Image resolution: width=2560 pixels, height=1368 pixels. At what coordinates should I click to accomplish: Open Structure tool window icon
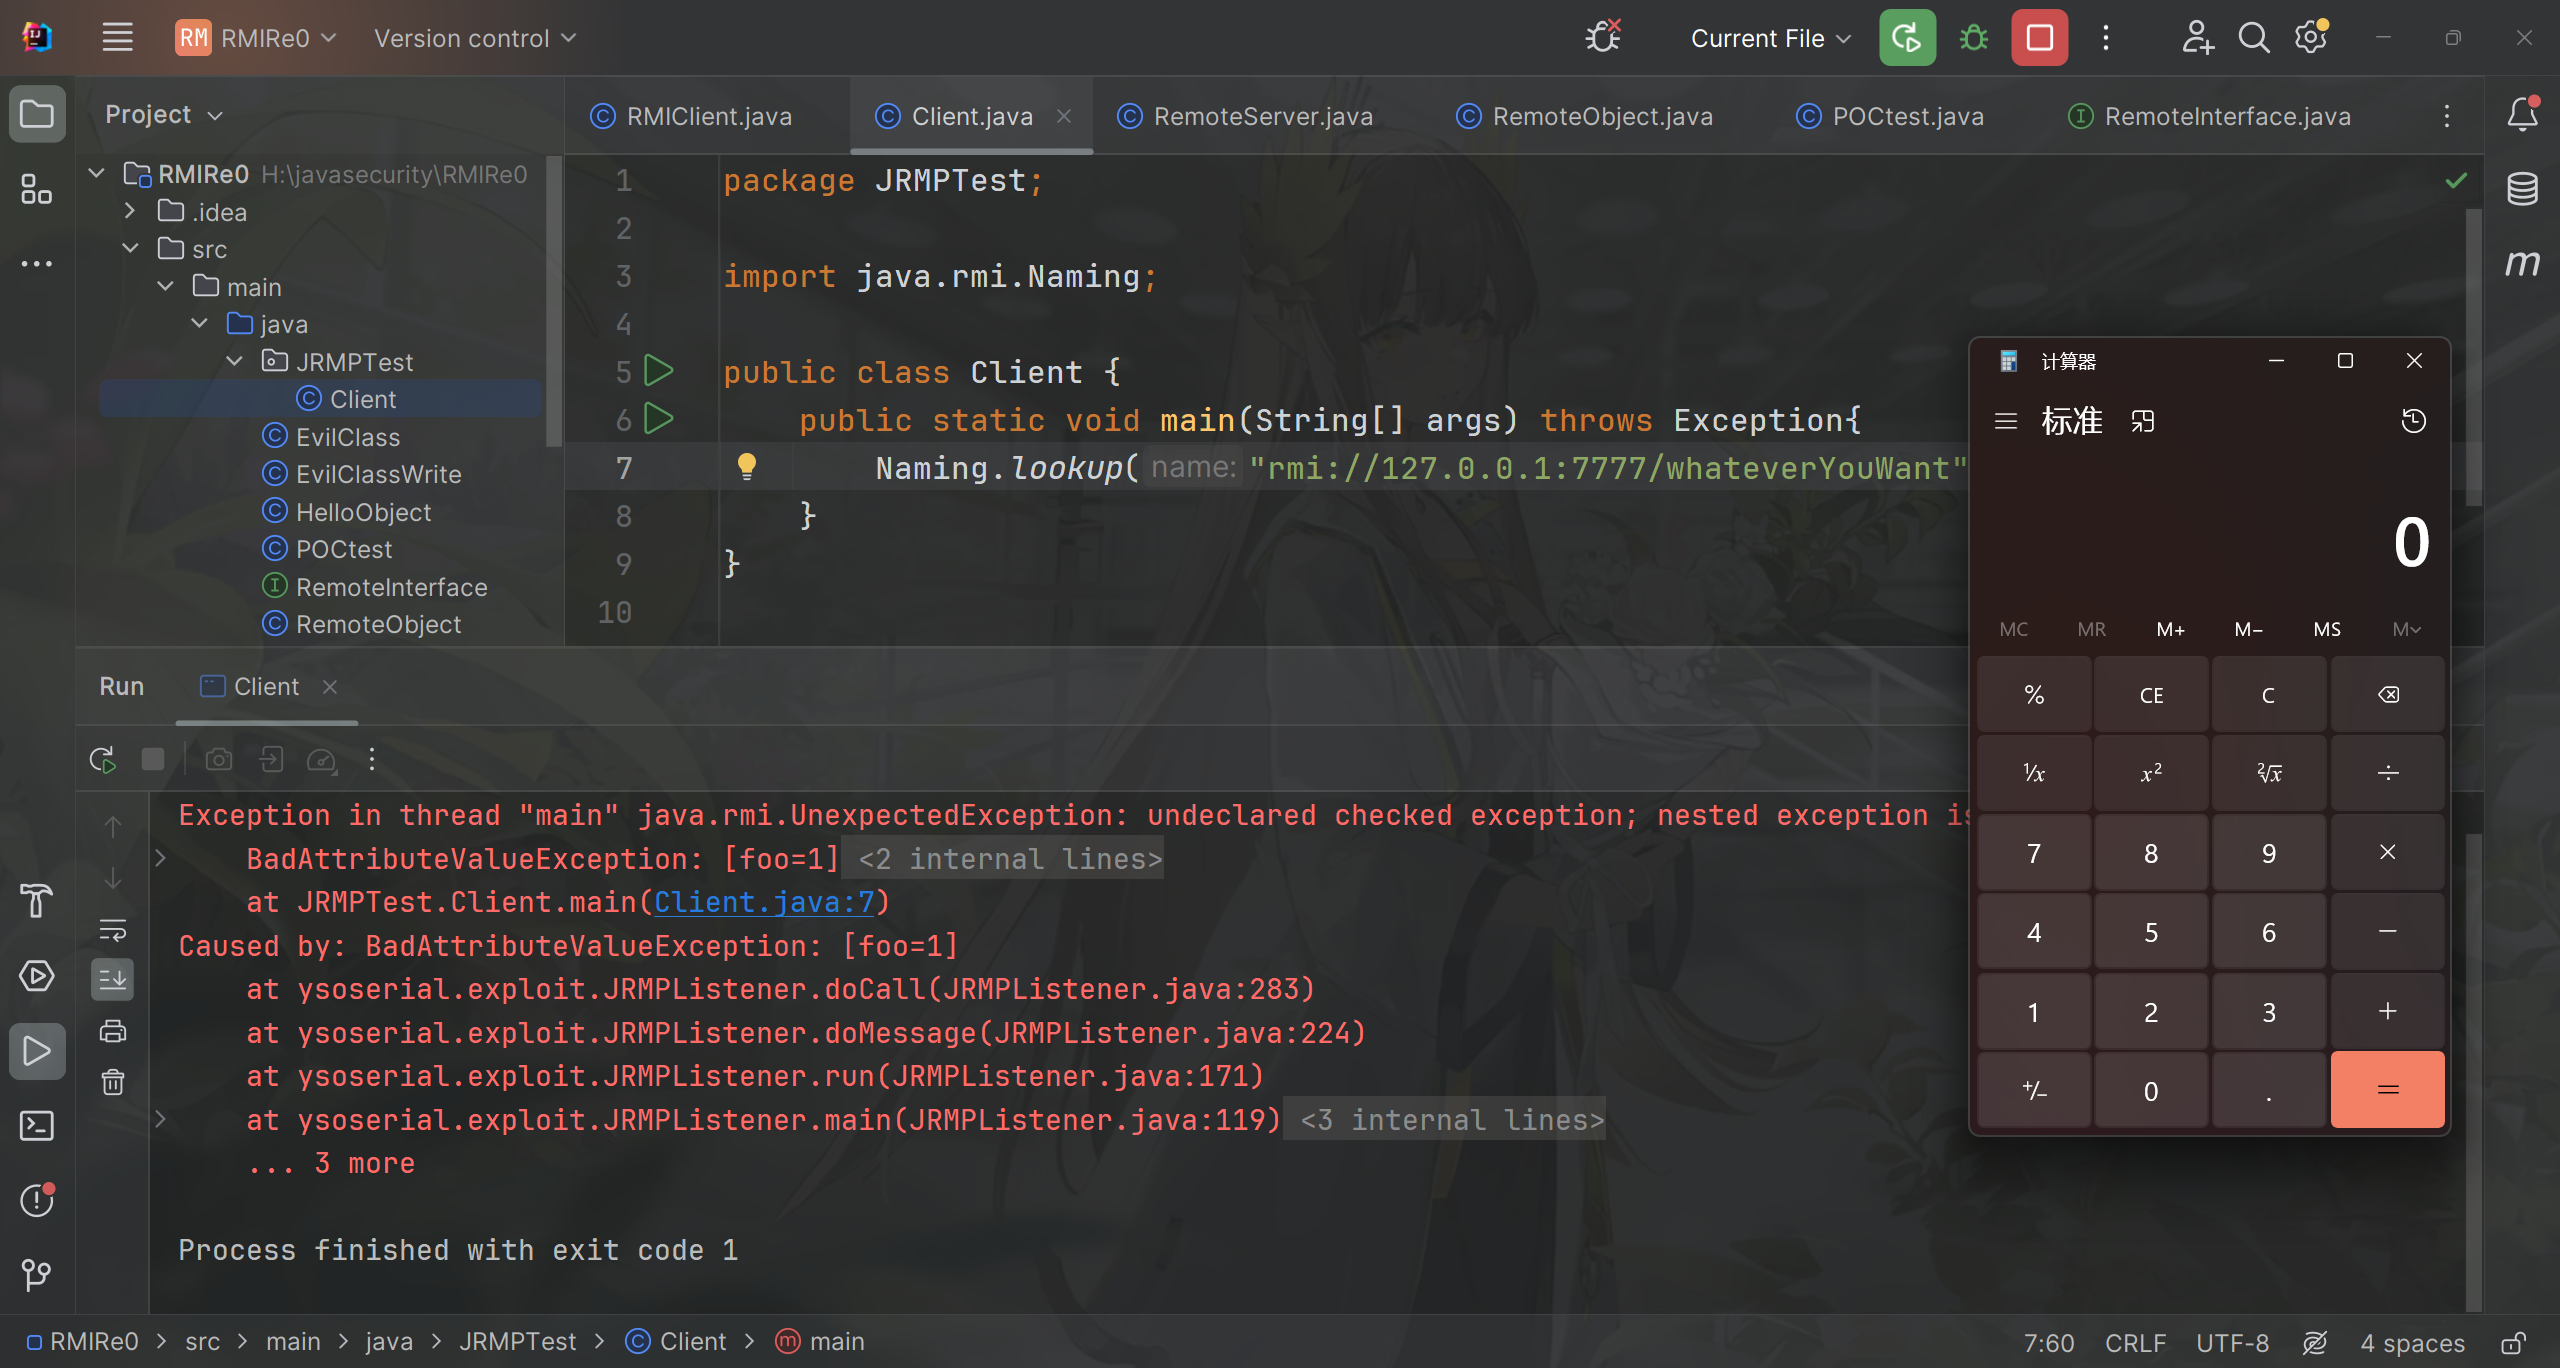pos(37,189)
